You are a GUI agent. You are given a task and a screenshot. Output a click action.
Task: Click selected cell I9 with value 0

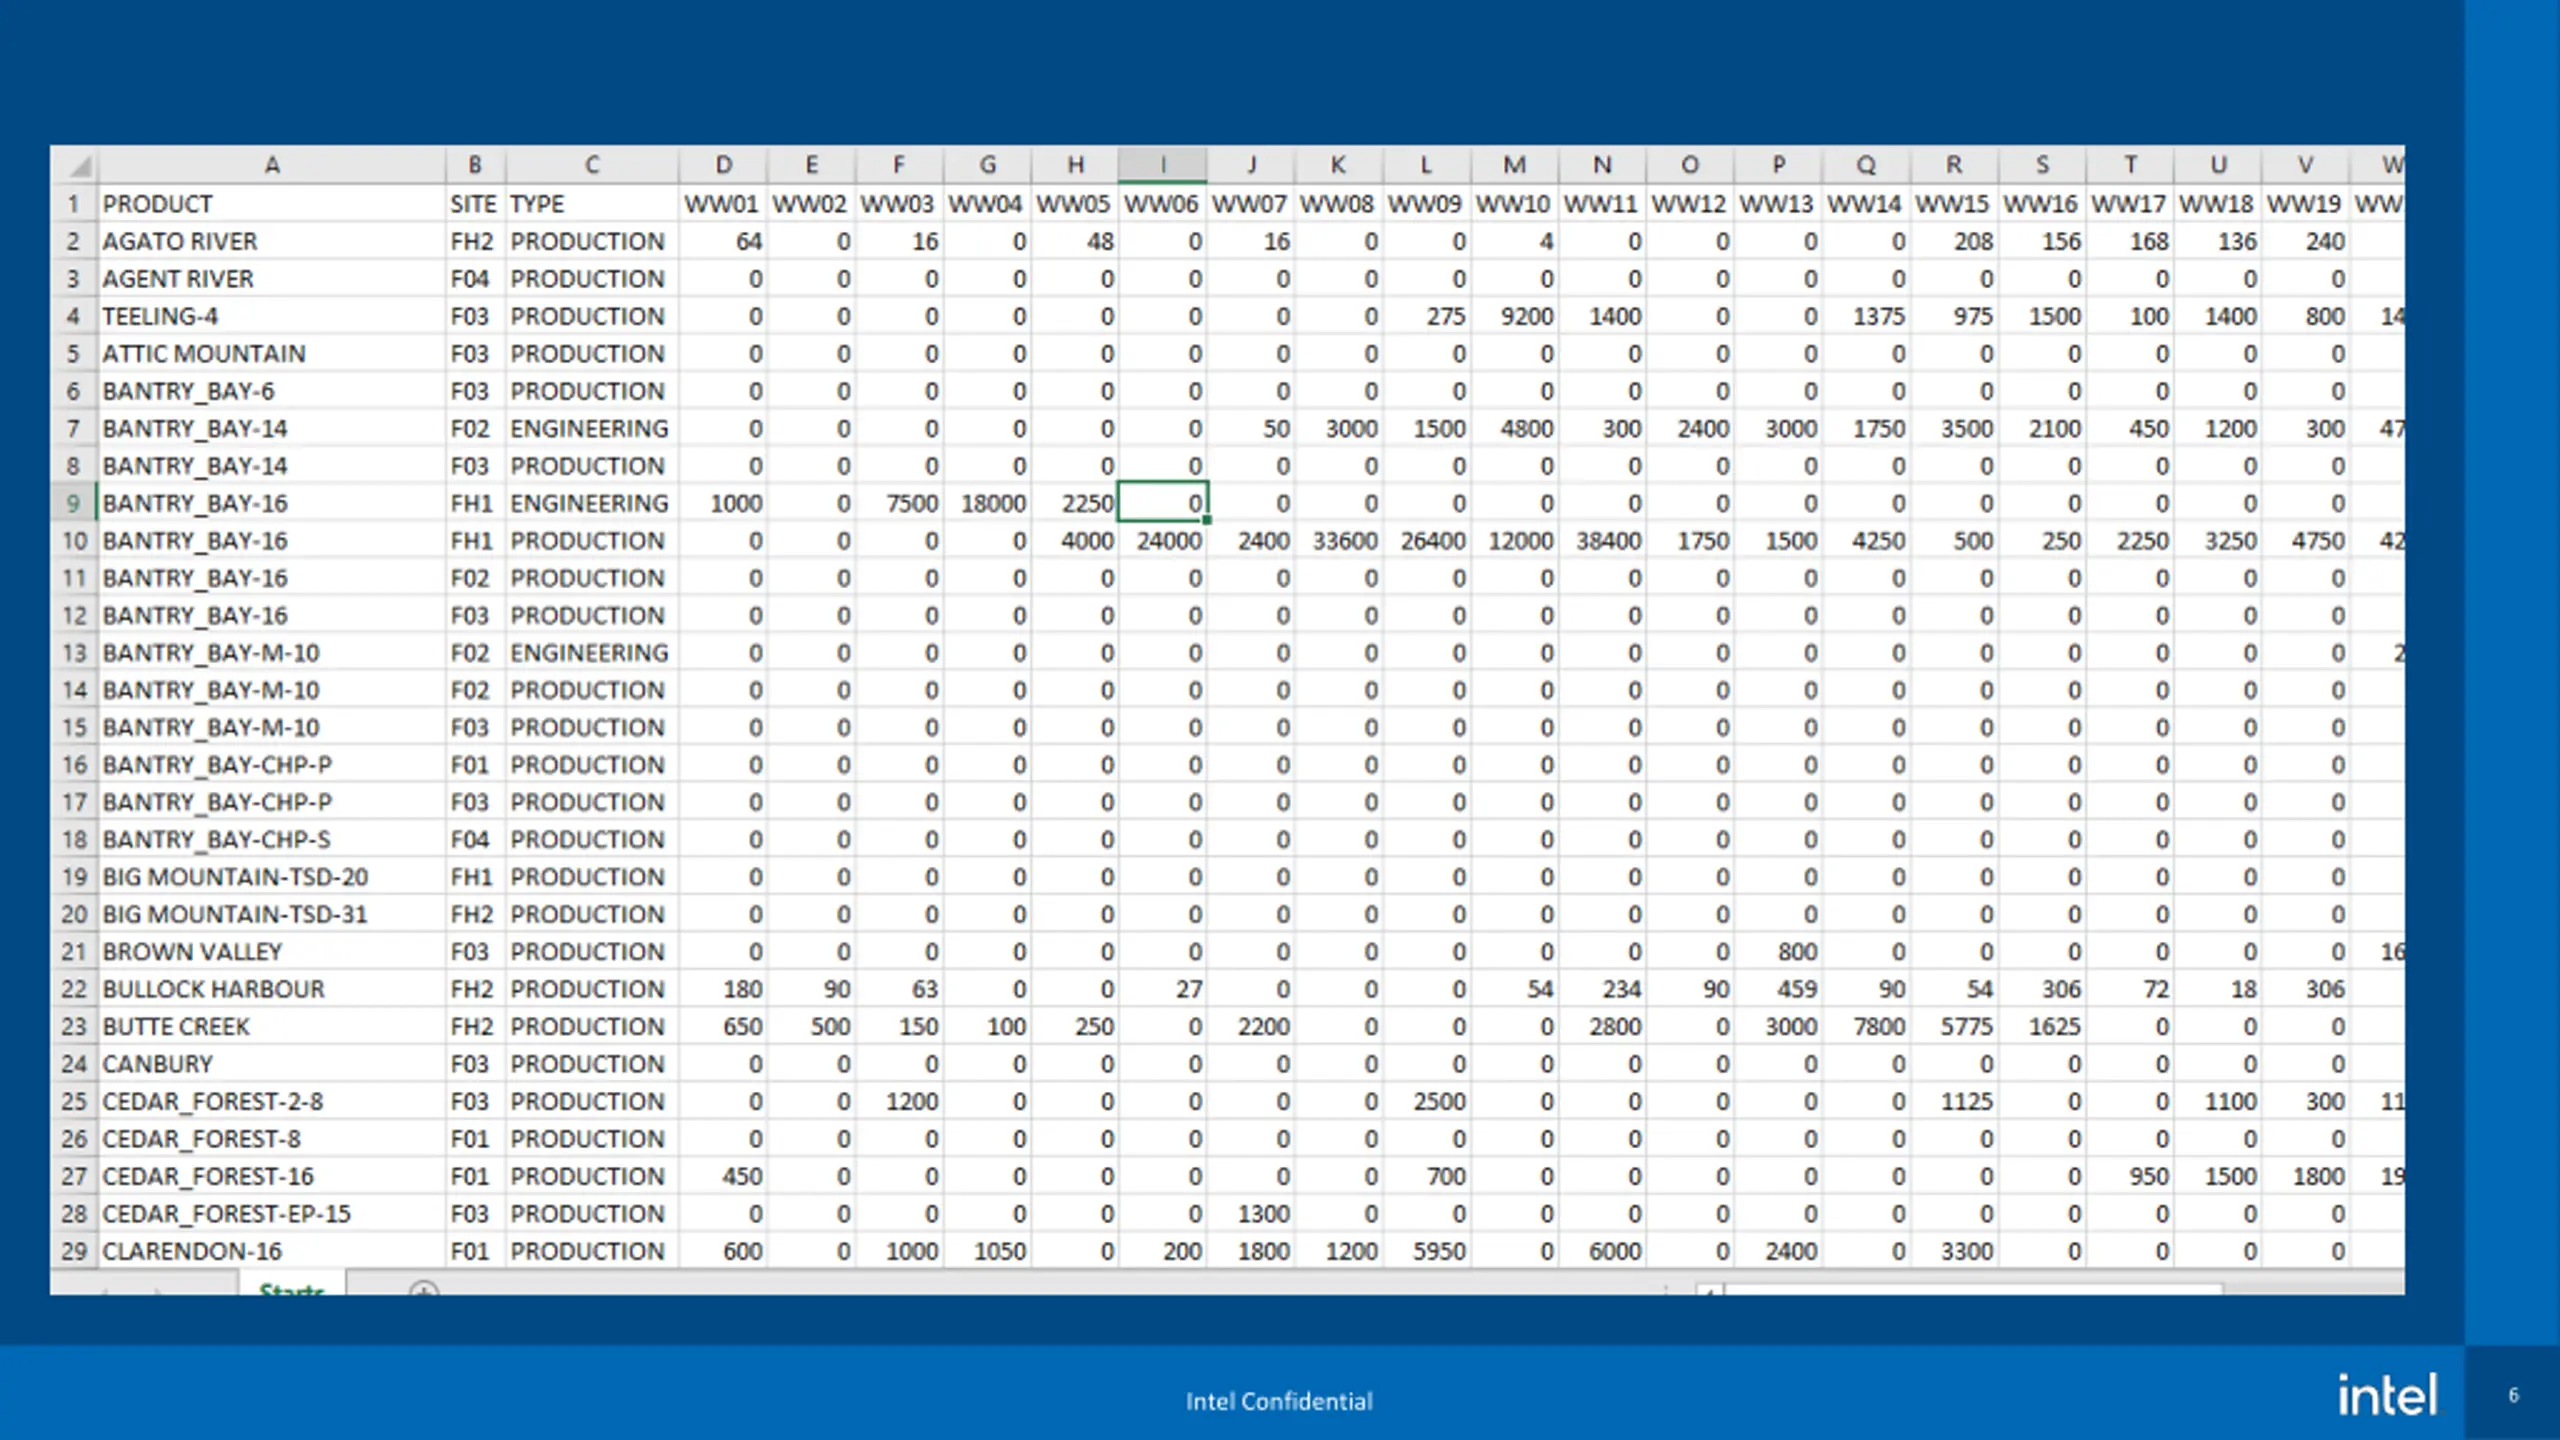(1162, 503)
